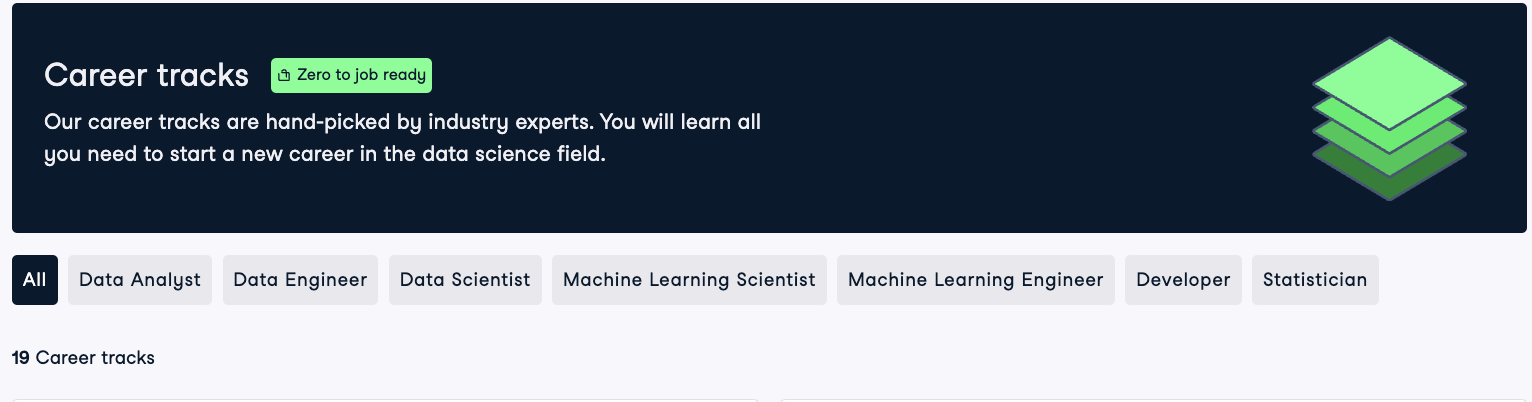The image size is (1532, 402).
Task: Switch to the Data Engineer filter
Action: click(300, 280)
